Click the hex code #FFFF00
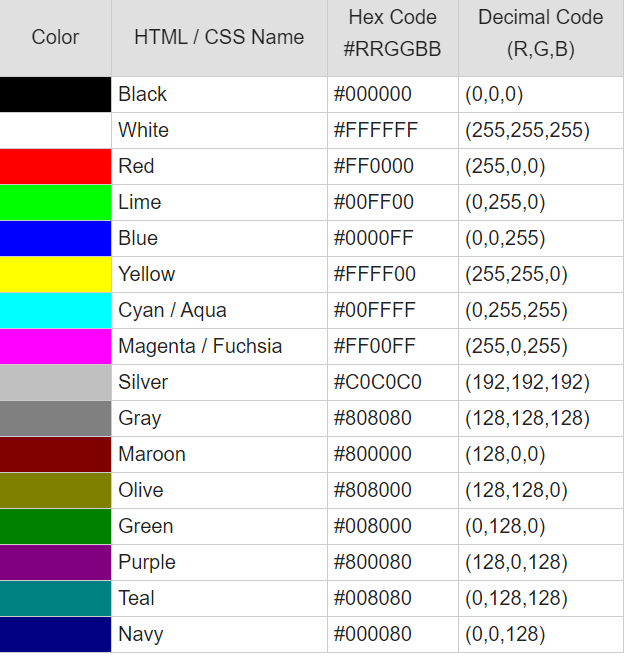 pyautogui.click(x=375, y=274)
